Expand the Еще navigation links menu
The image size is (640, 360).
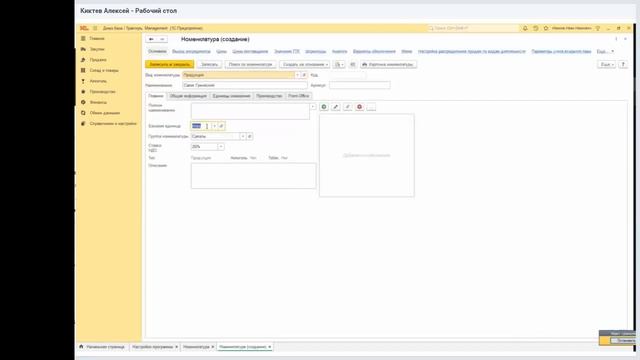[605, 51]
